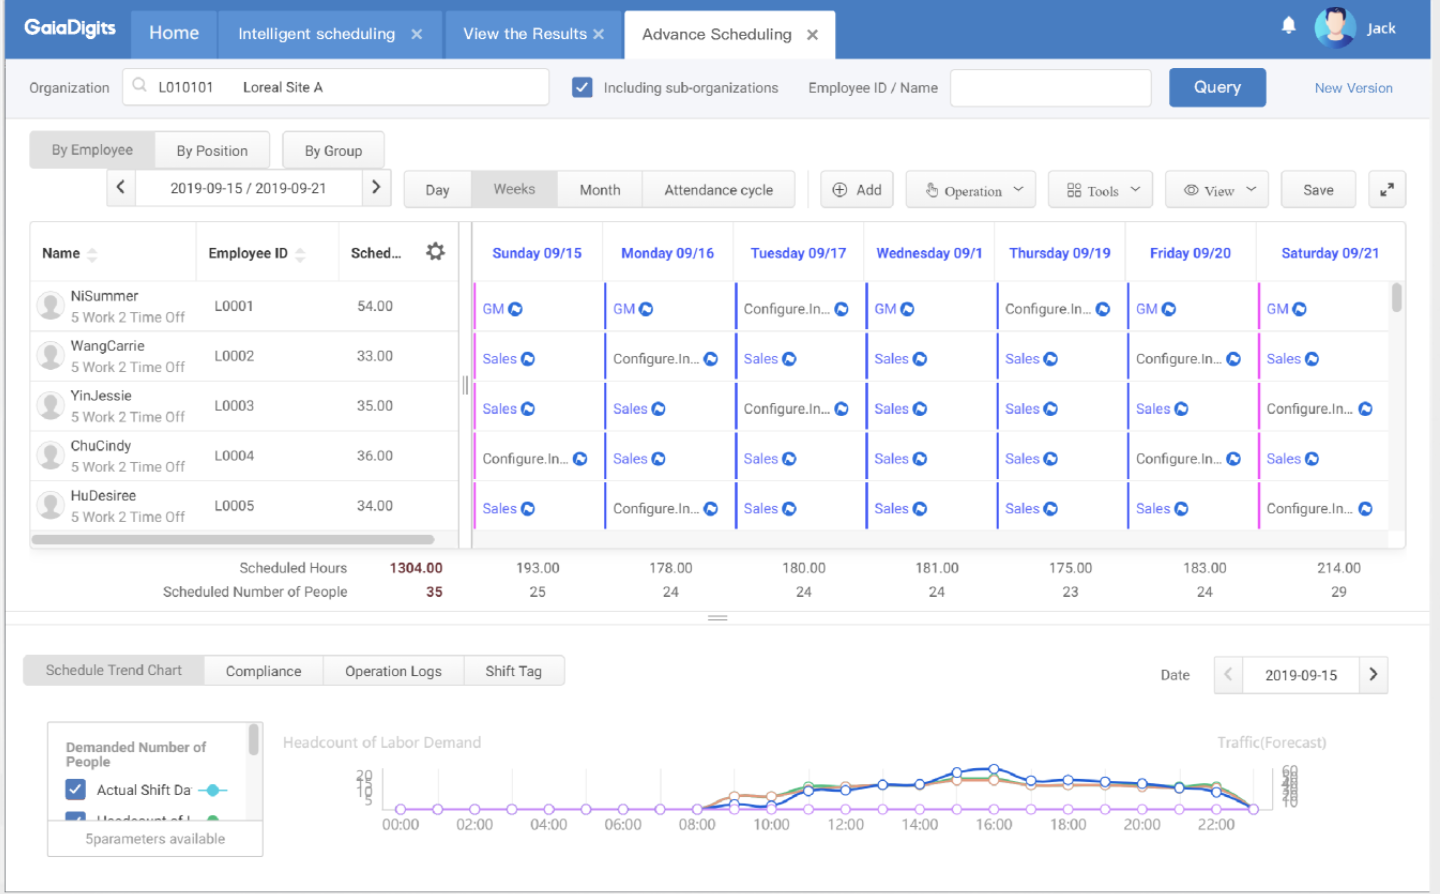Uncheck Actual Shift Data legend checkbox
This screenshot has height=894, width=1440.
coord(76,790)
